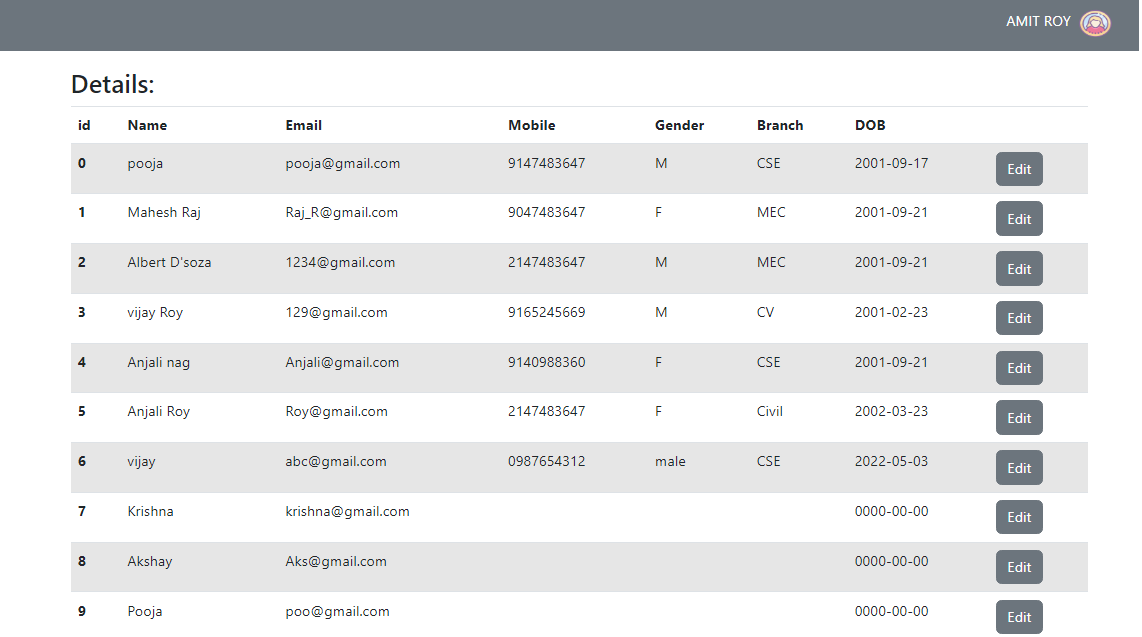Click Edit for Anjali Roy
Viewport: 1142px width, 637px height.
pyautogui.click(x=1019, y=419)
